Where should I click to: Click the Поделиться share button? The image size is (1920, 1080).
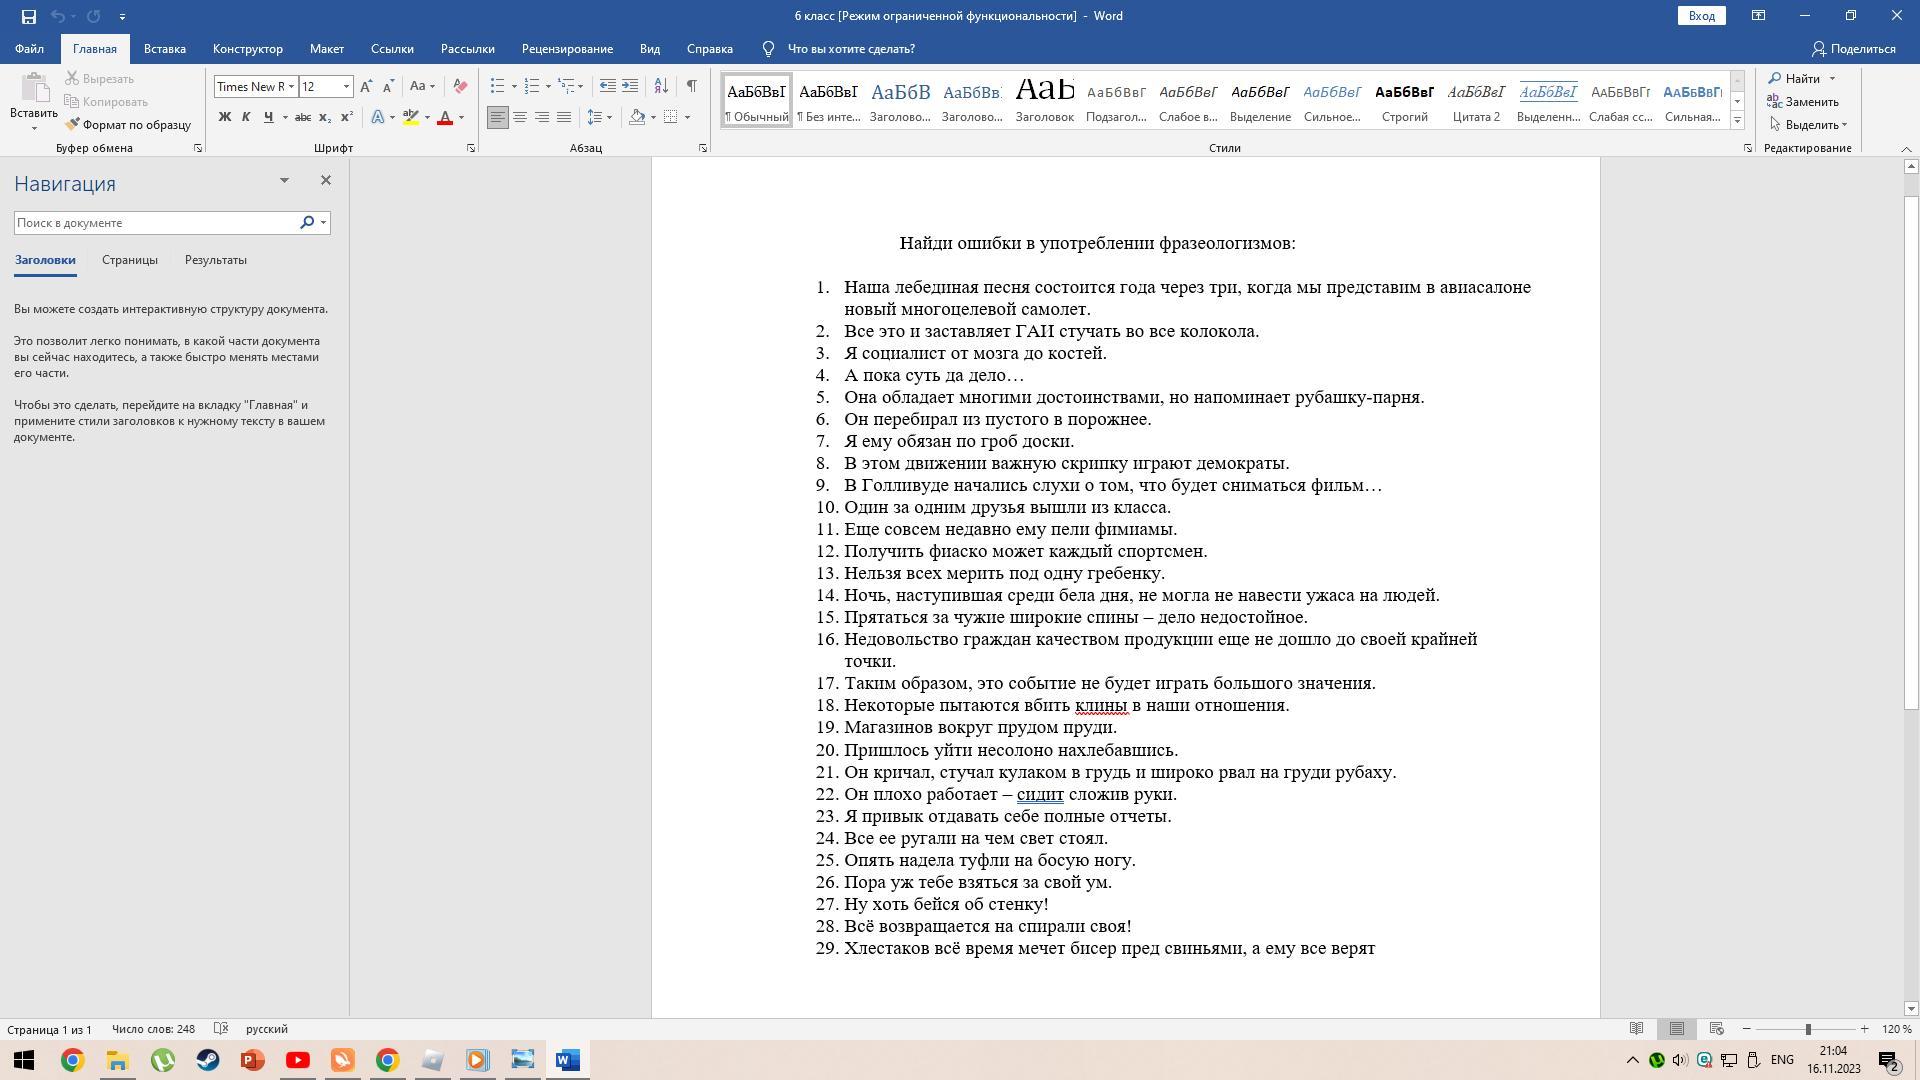click(x=1854, y=48)
